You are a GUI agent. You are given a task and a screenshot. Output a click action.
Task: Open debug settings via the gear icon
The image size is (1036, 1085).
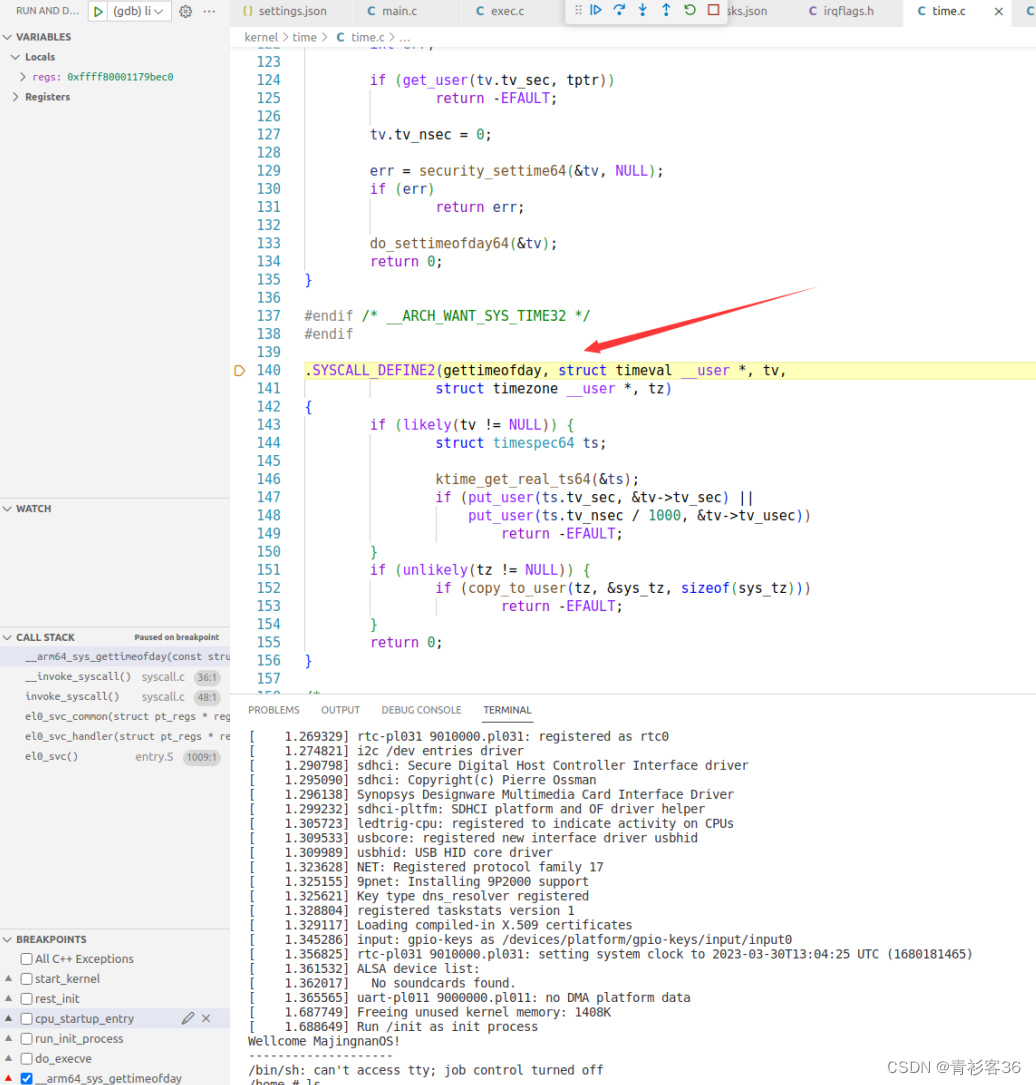tap(185, 11)
